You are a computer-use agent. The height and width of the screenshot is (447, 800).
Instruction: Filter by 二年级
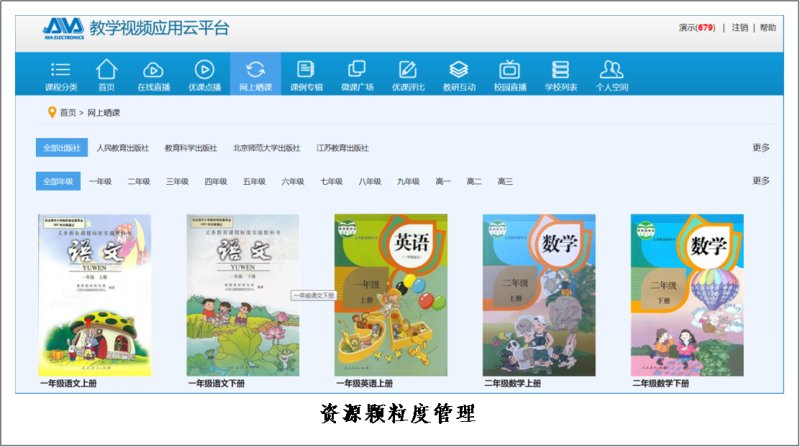click(139, 181)
